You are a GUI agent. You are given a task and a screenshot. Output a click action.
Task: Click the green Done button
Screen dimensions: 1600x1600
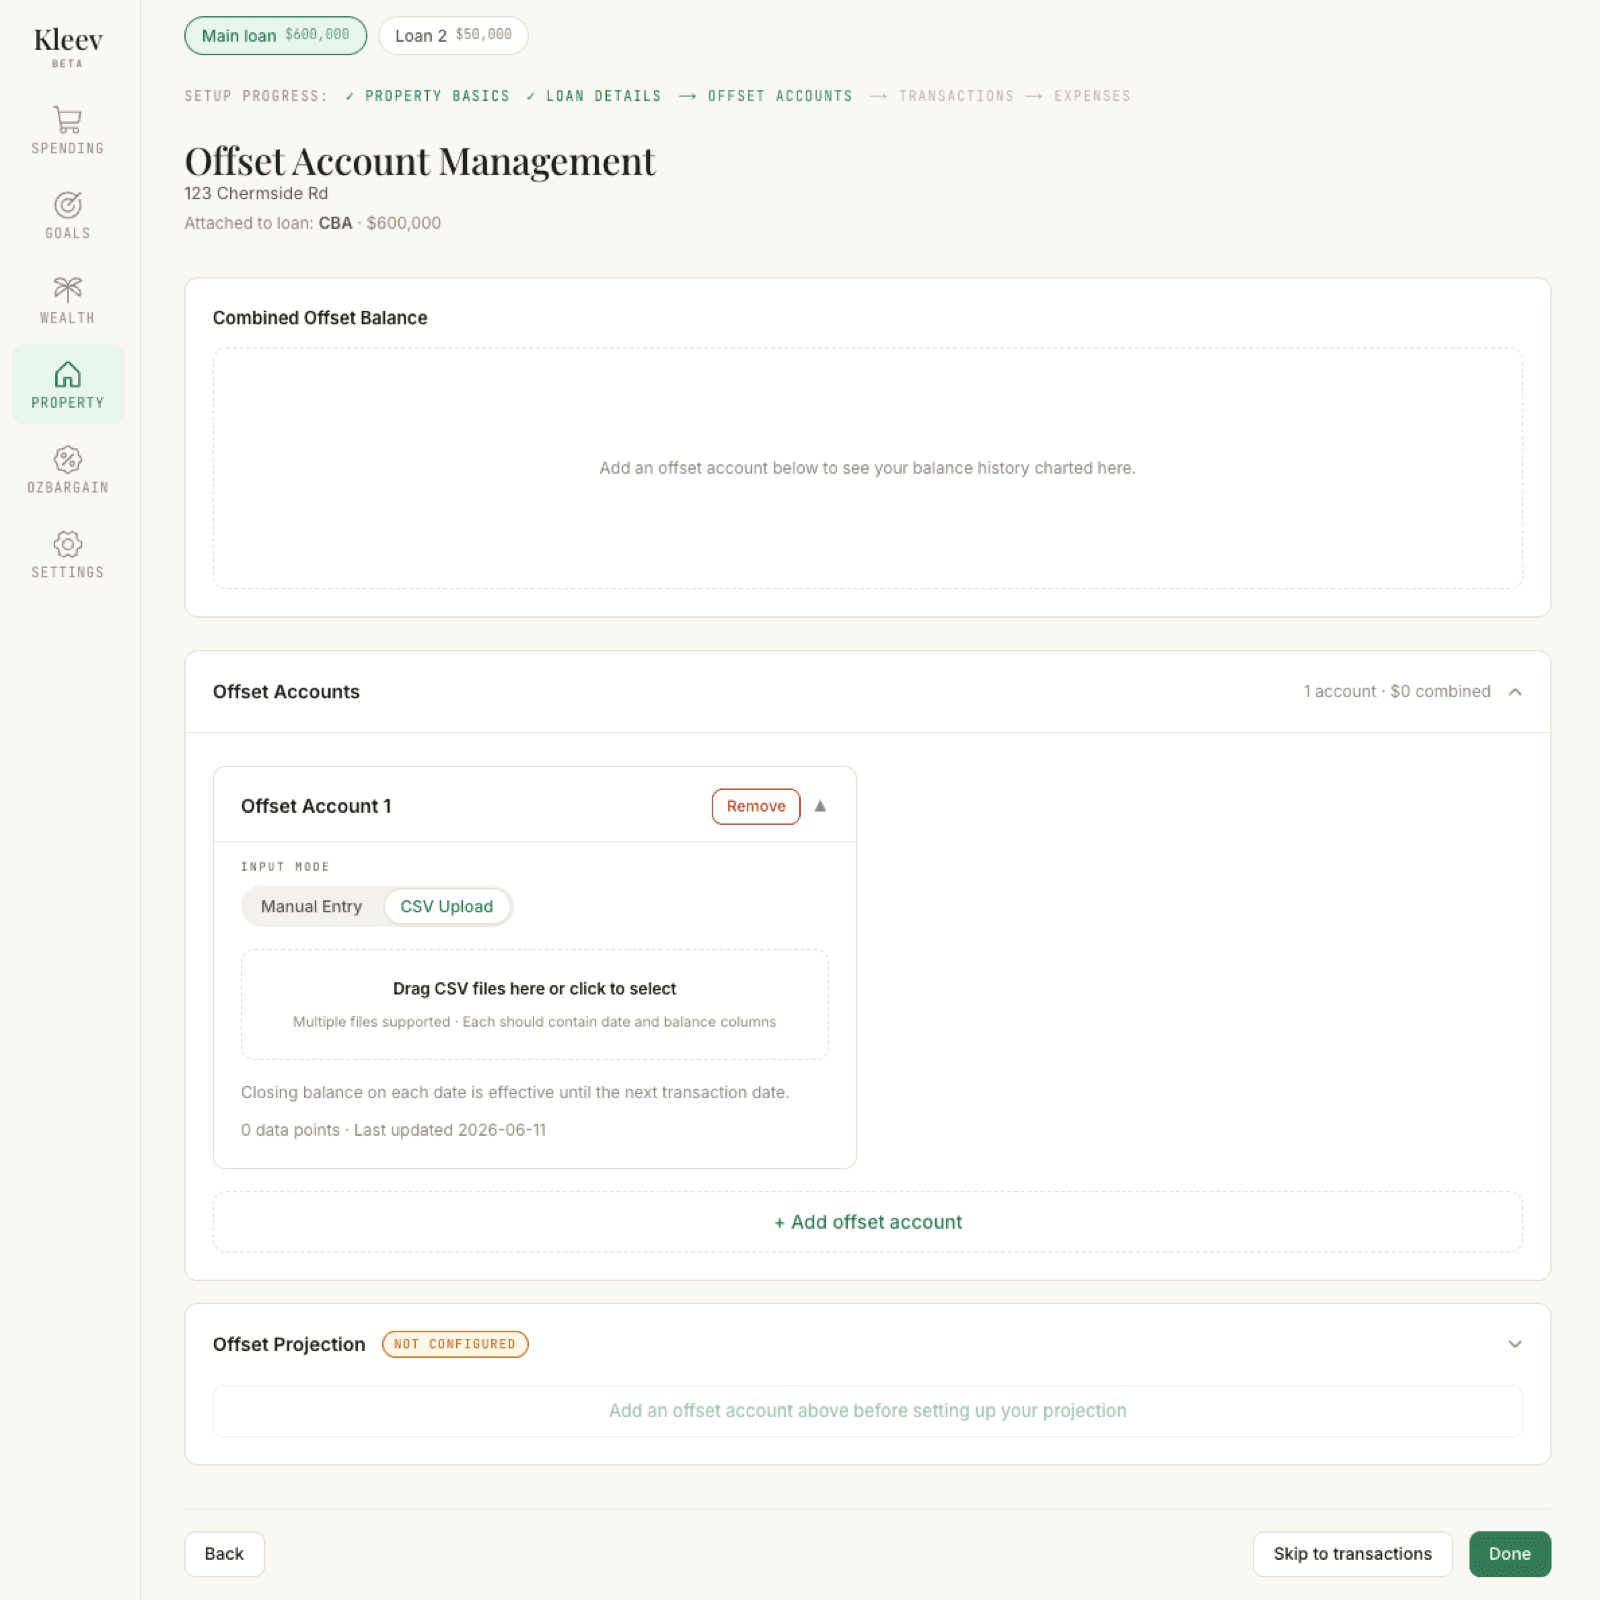point(1510,1554)
